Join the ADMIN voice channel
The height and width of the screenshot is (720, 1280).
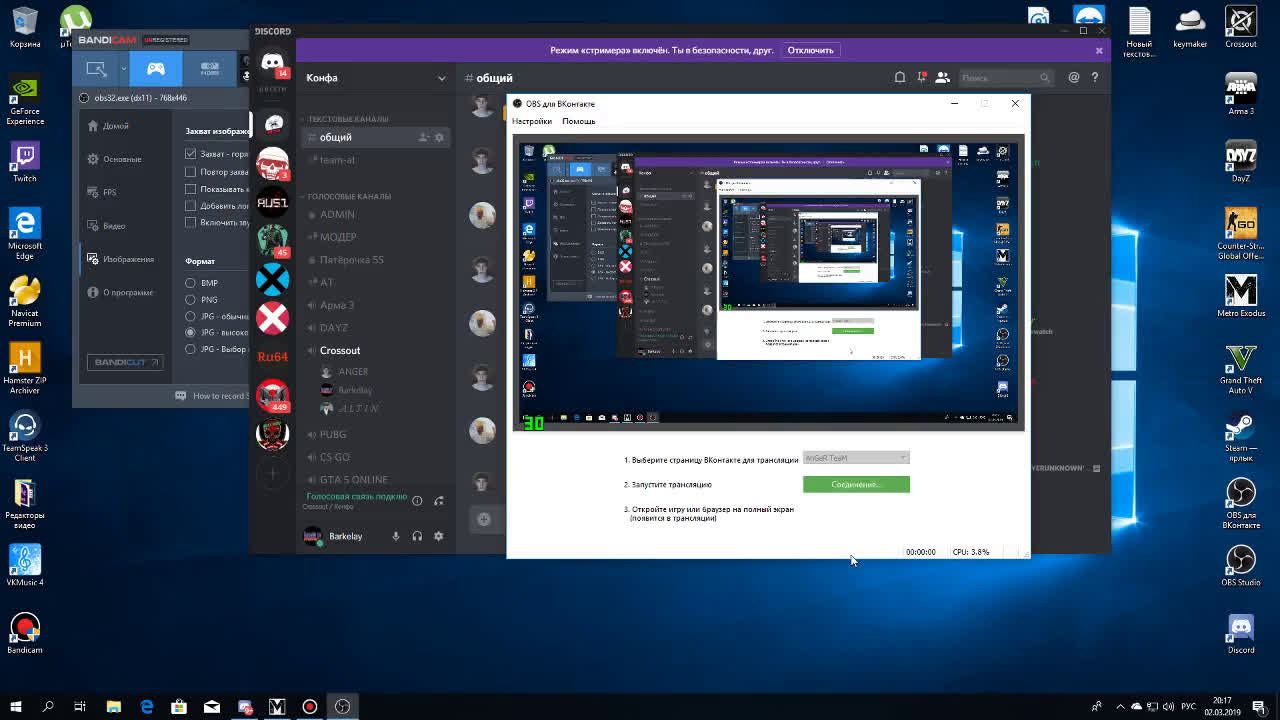(x=375, y=214)
